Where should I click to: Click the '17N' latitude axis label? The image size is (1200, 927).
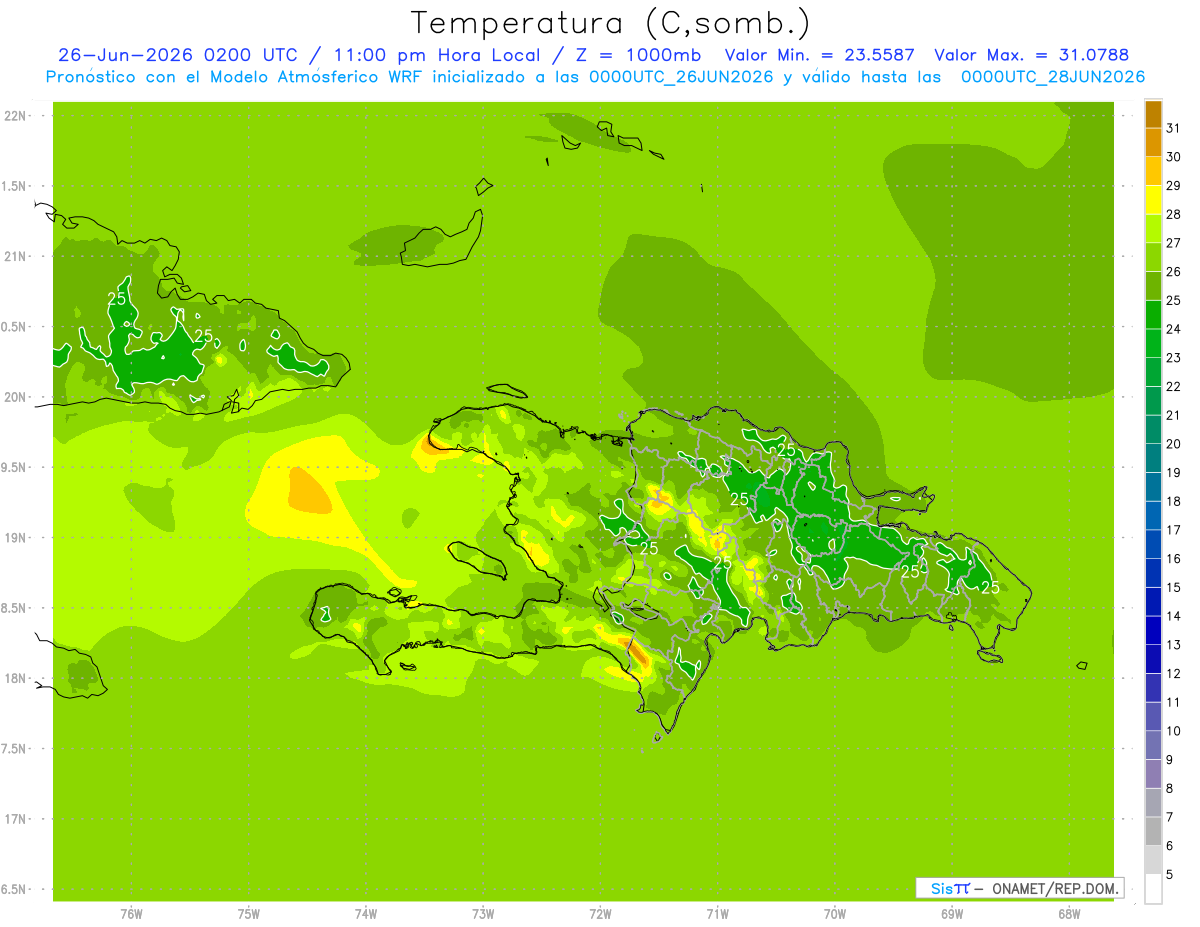click(x=16, y=819)
